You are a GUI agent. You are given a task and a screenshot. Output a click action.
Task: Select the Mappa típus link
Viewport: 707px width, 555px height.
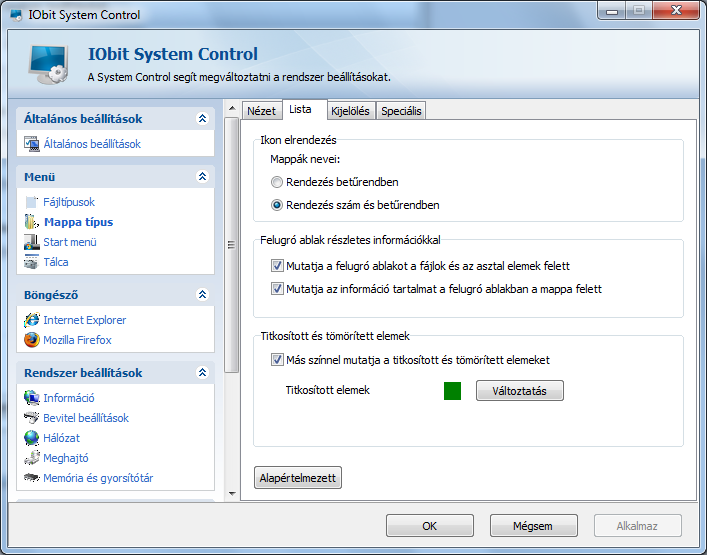pyautogui.click(x=78, y=222)
